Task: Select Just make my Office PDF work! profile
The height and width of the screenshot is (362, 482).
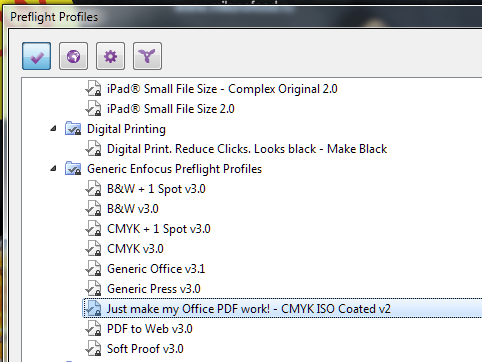Action: pos(248,309)
